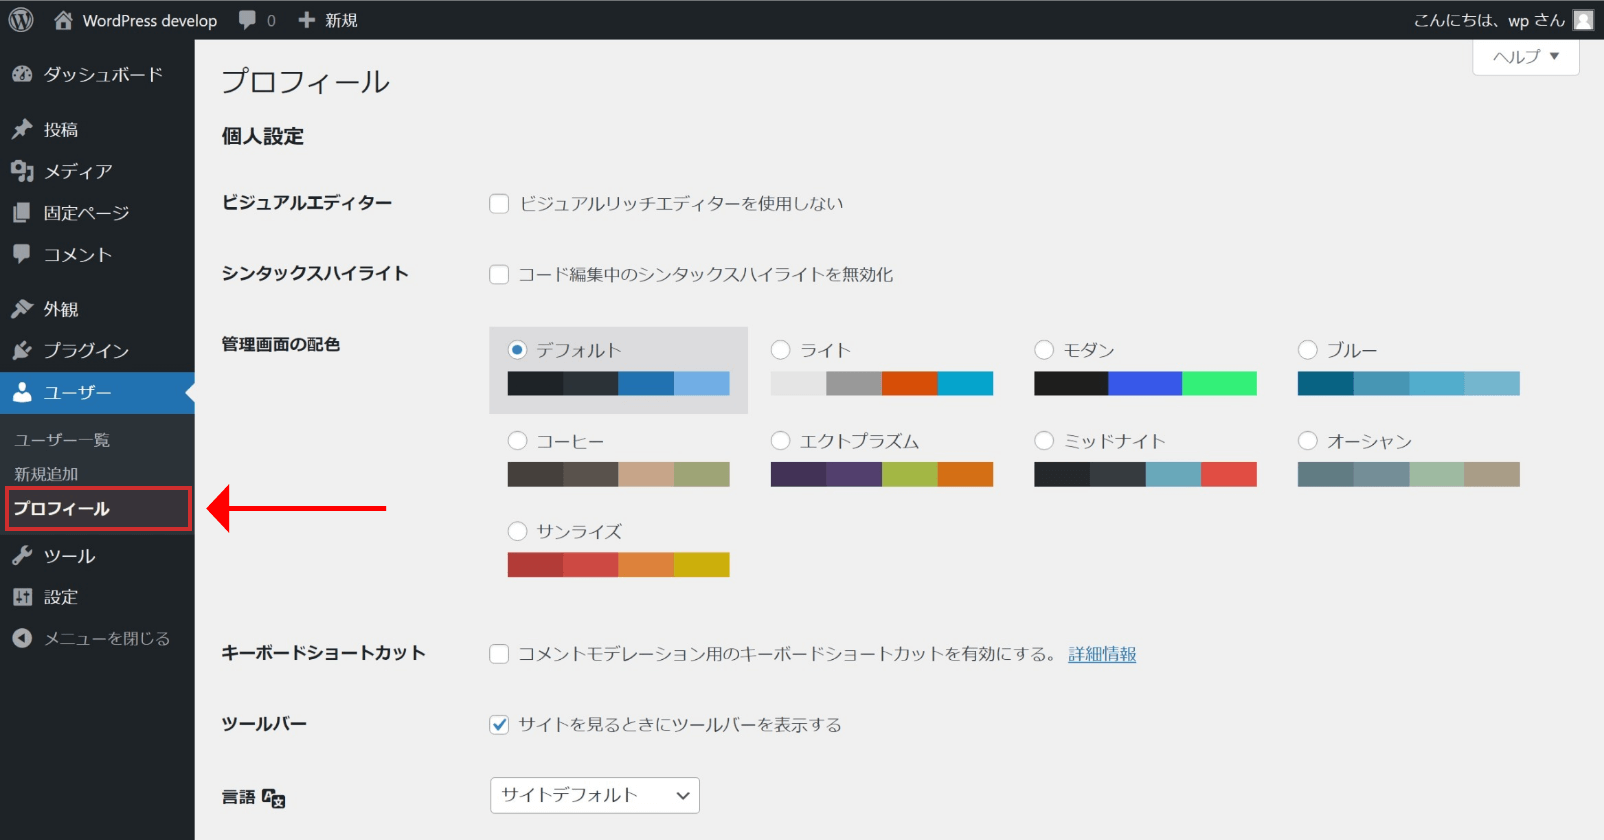Click the 個人設定 section heading
The width and height of the screenshot is (1604, 840).
pyautogui.click(x=263, y=136)
